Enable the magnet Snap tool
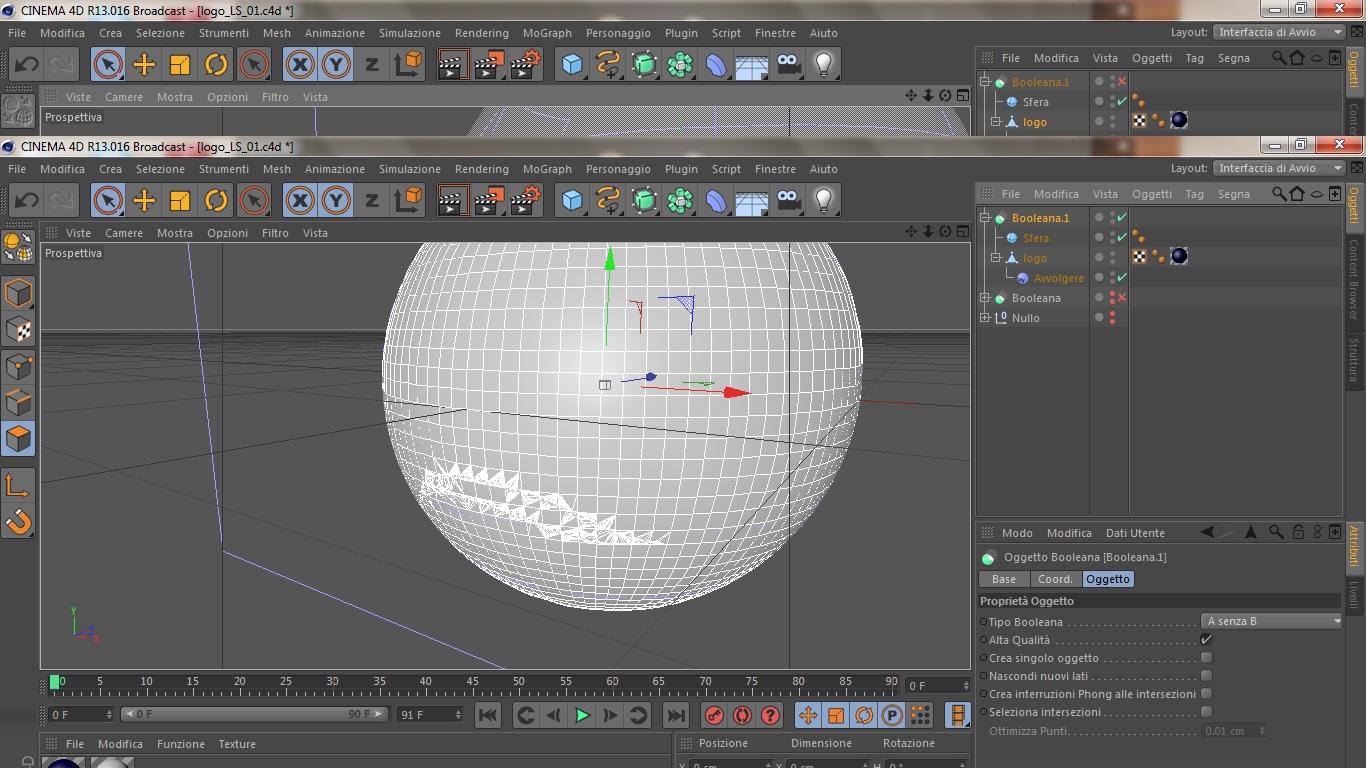Image resolution: width=1366 pixels, height=768 pixels. pos(19,521)
